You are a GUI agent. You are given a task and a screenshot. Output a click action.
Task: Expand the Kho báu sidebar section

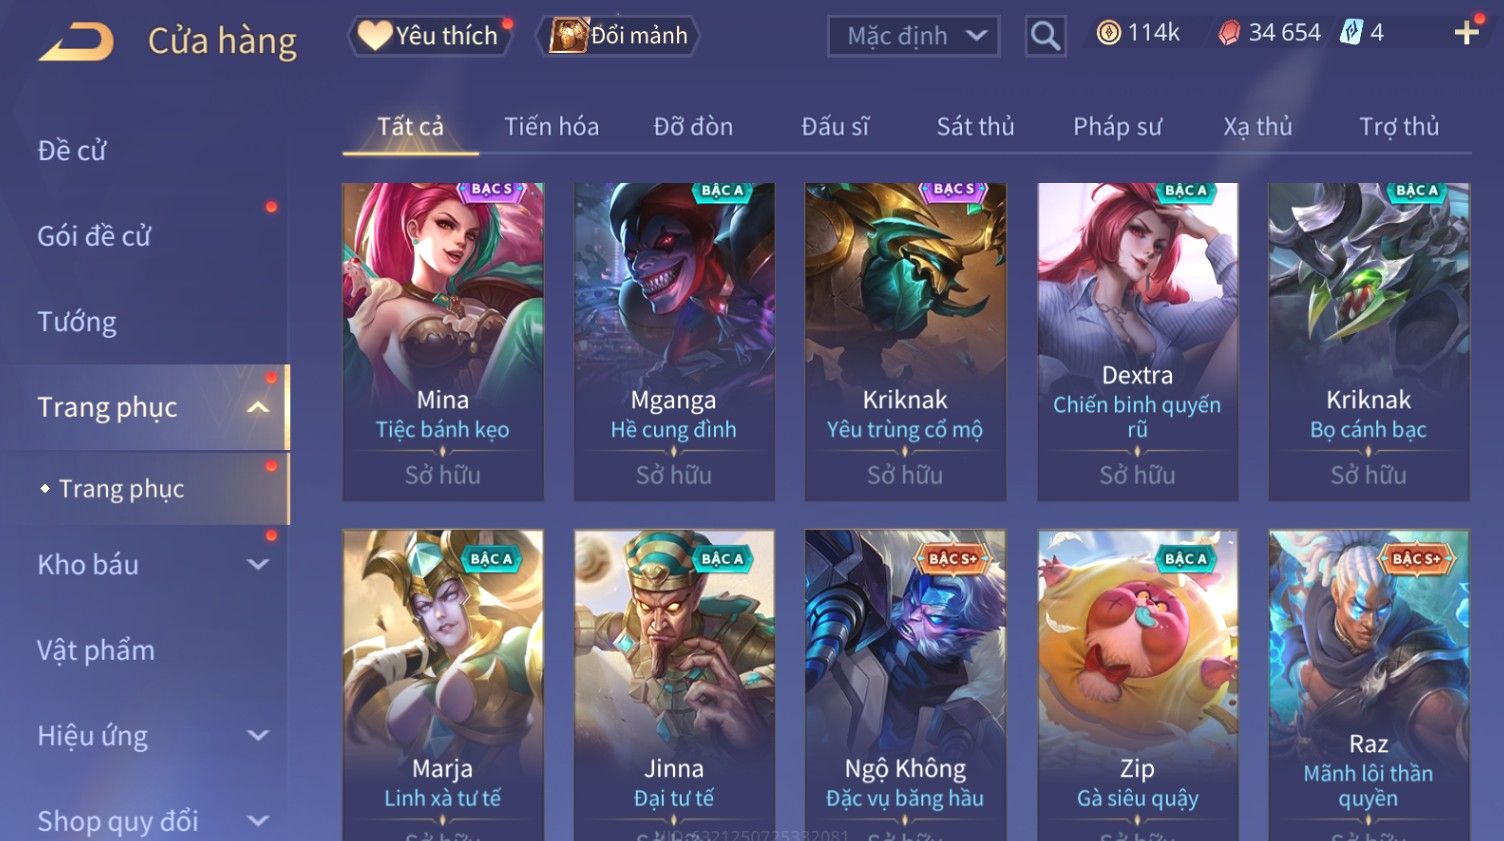pos(258,564)
